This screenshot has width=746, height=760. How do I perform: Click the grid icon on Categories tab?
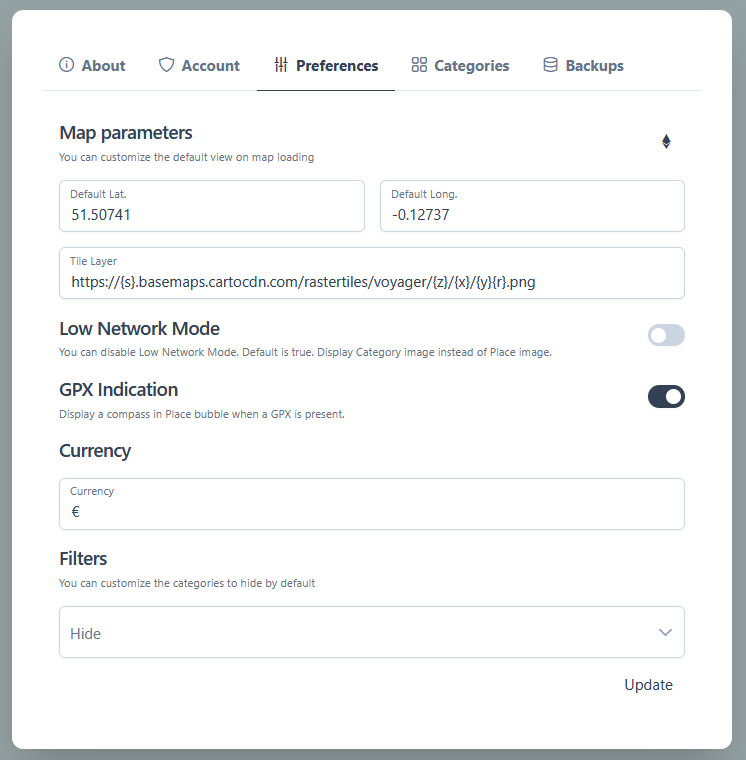[x=419, y=65]
